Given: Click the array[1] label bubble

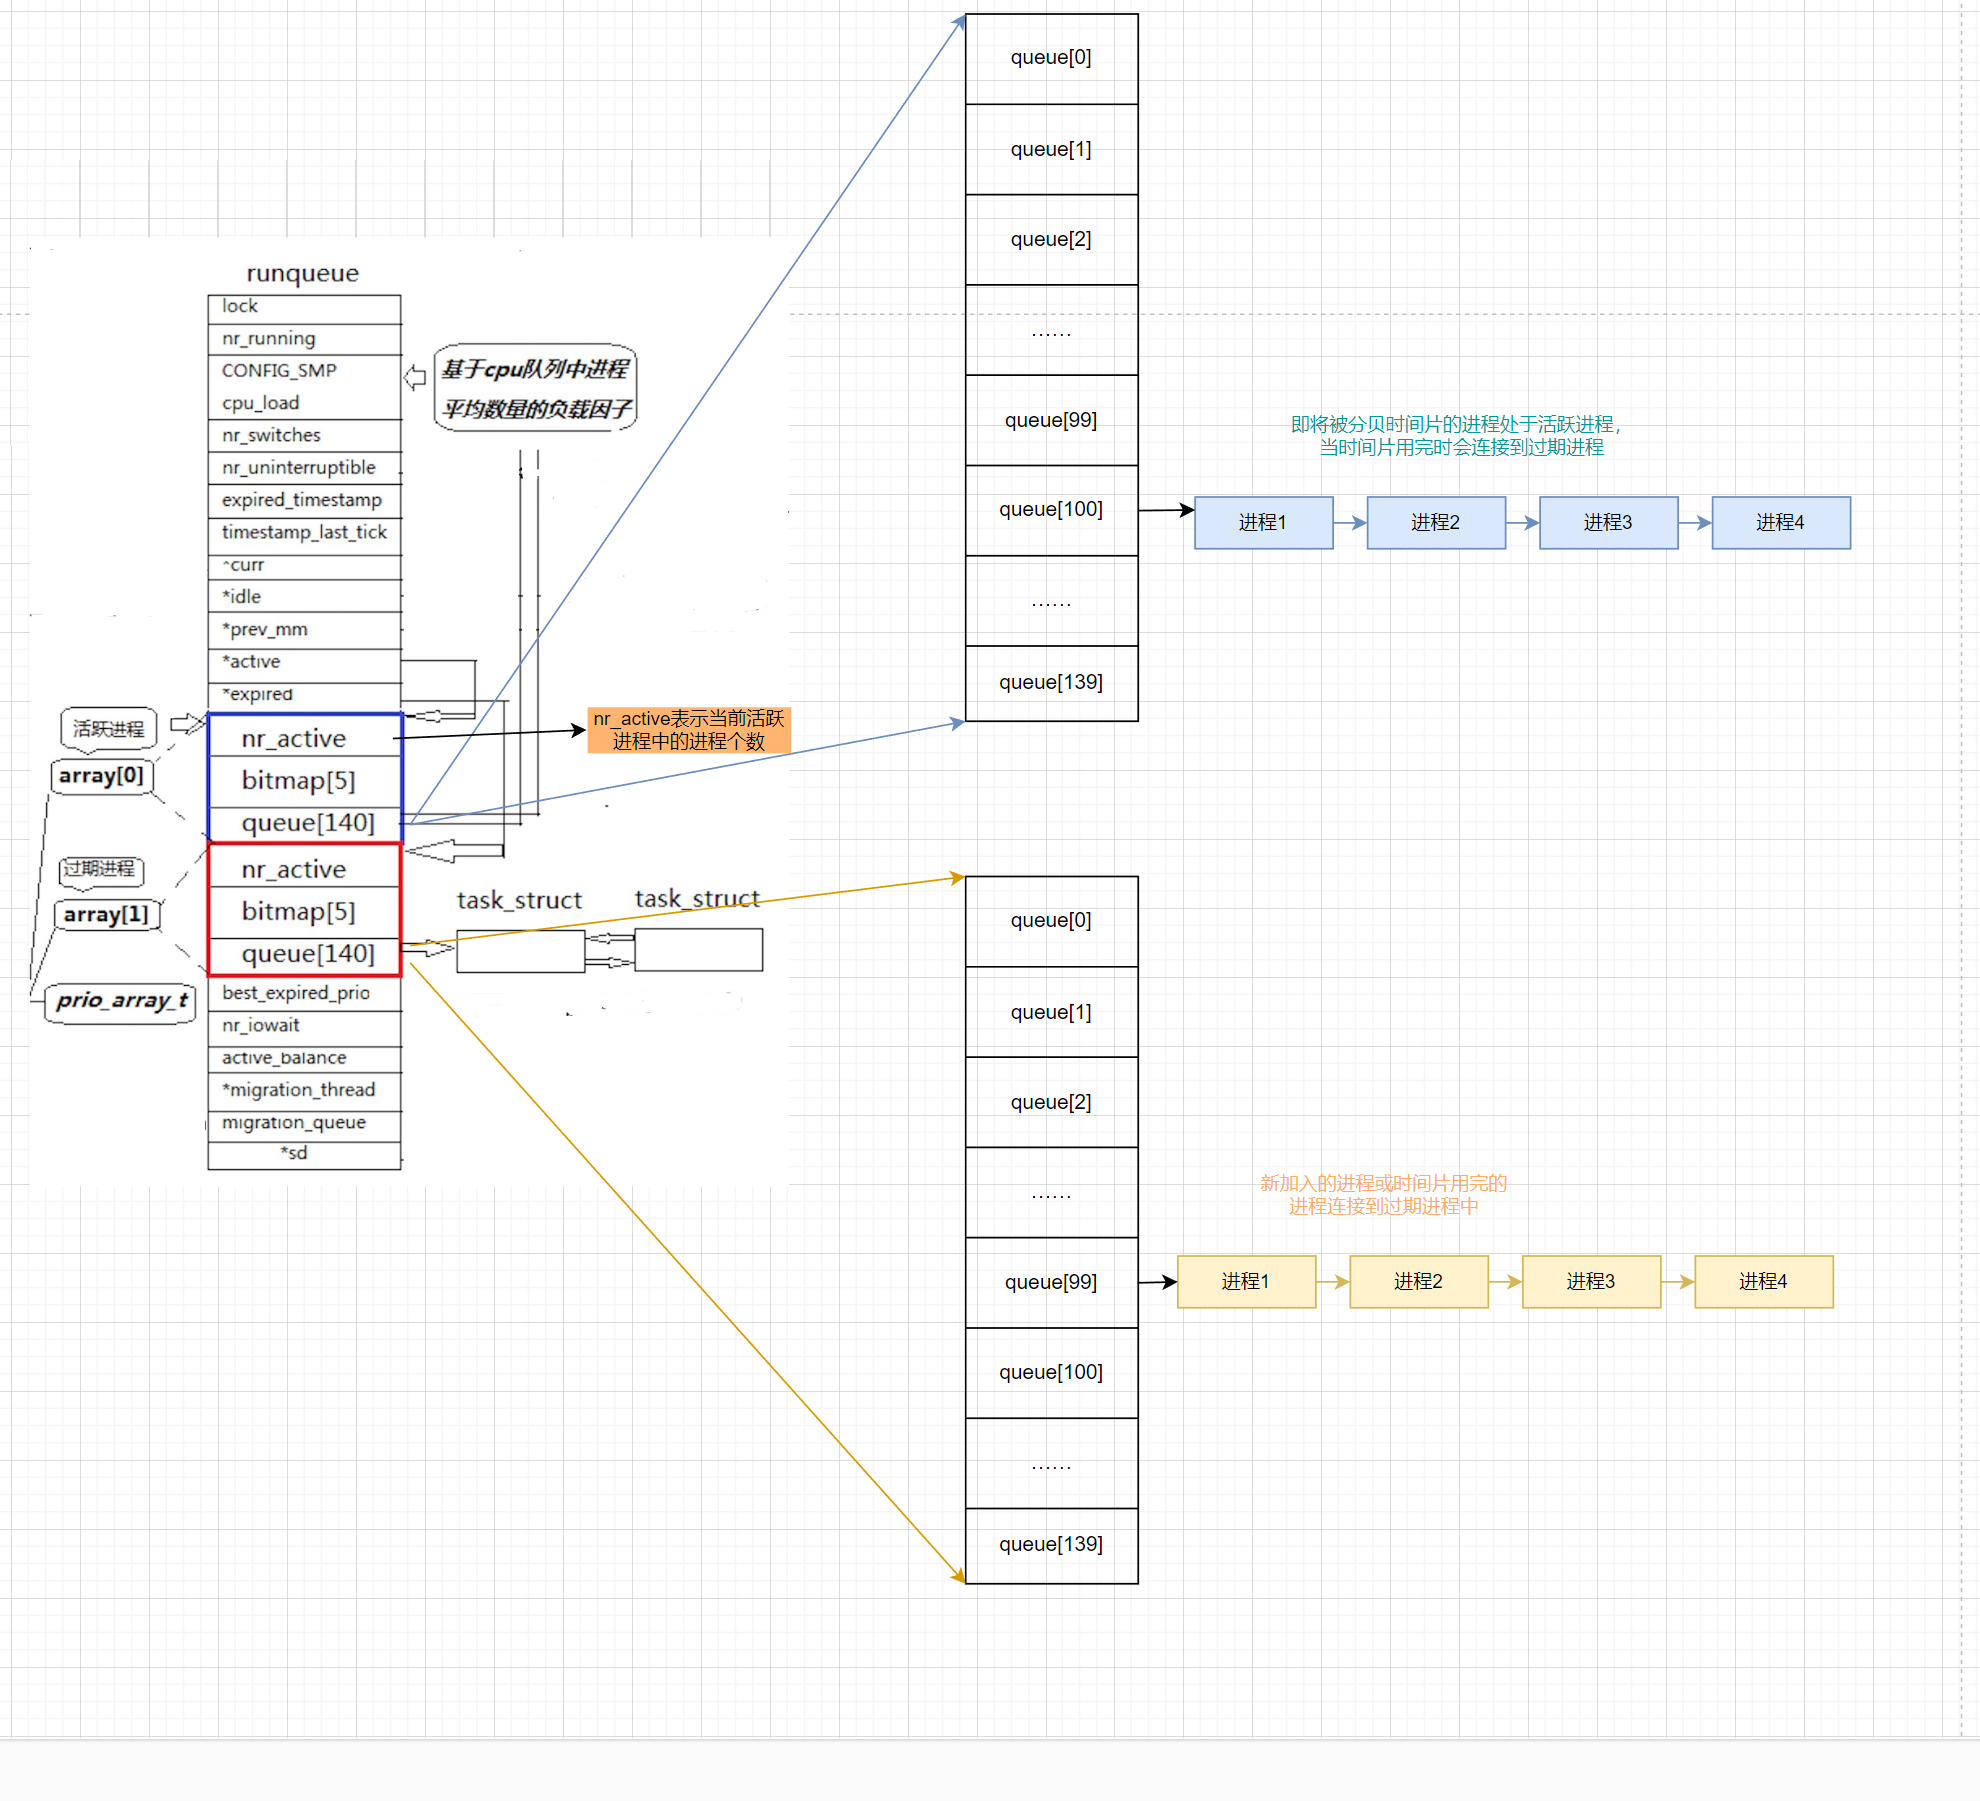Looking at the screenshot, I should [x=106, y=915].
